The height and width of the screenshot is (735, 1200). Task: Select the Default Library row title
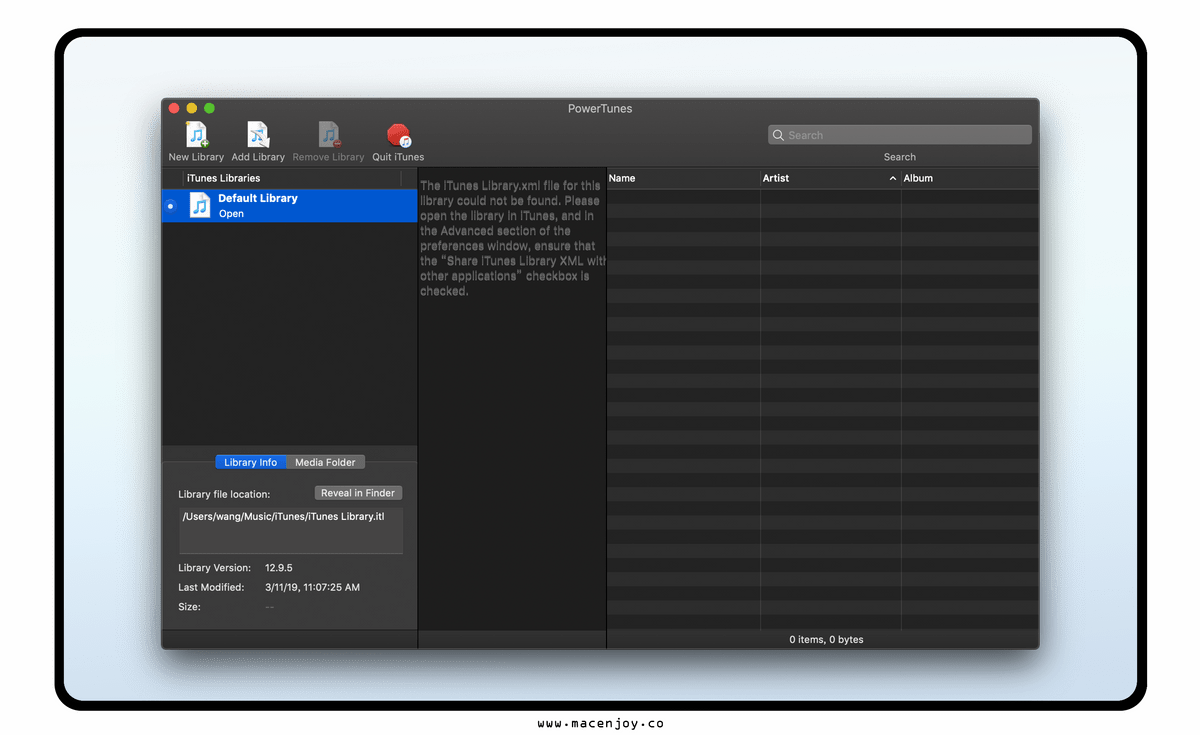pyautogui.click(x=258, y=198)
